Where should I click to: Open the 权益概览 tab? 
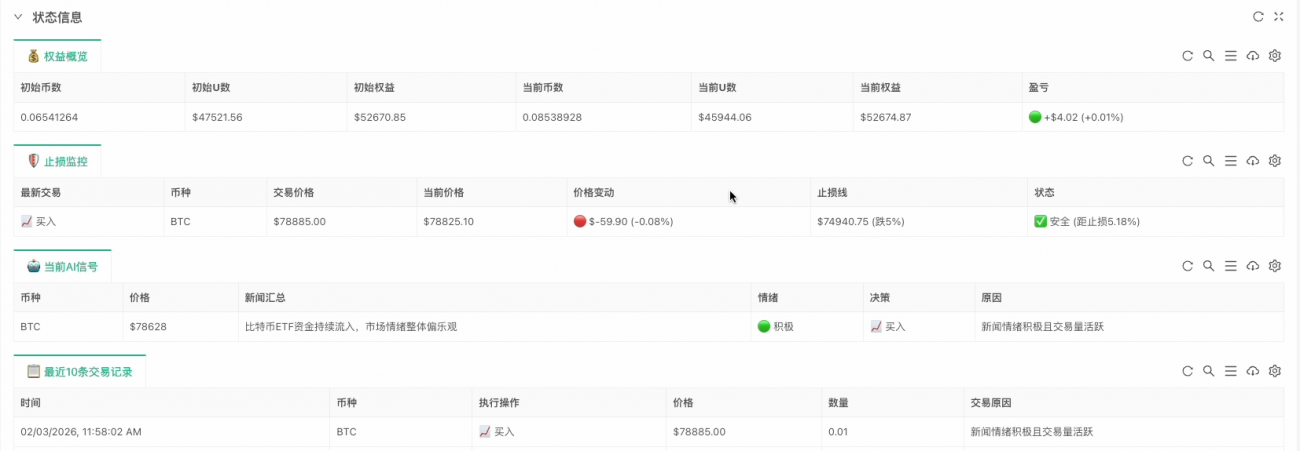point(58,56)
